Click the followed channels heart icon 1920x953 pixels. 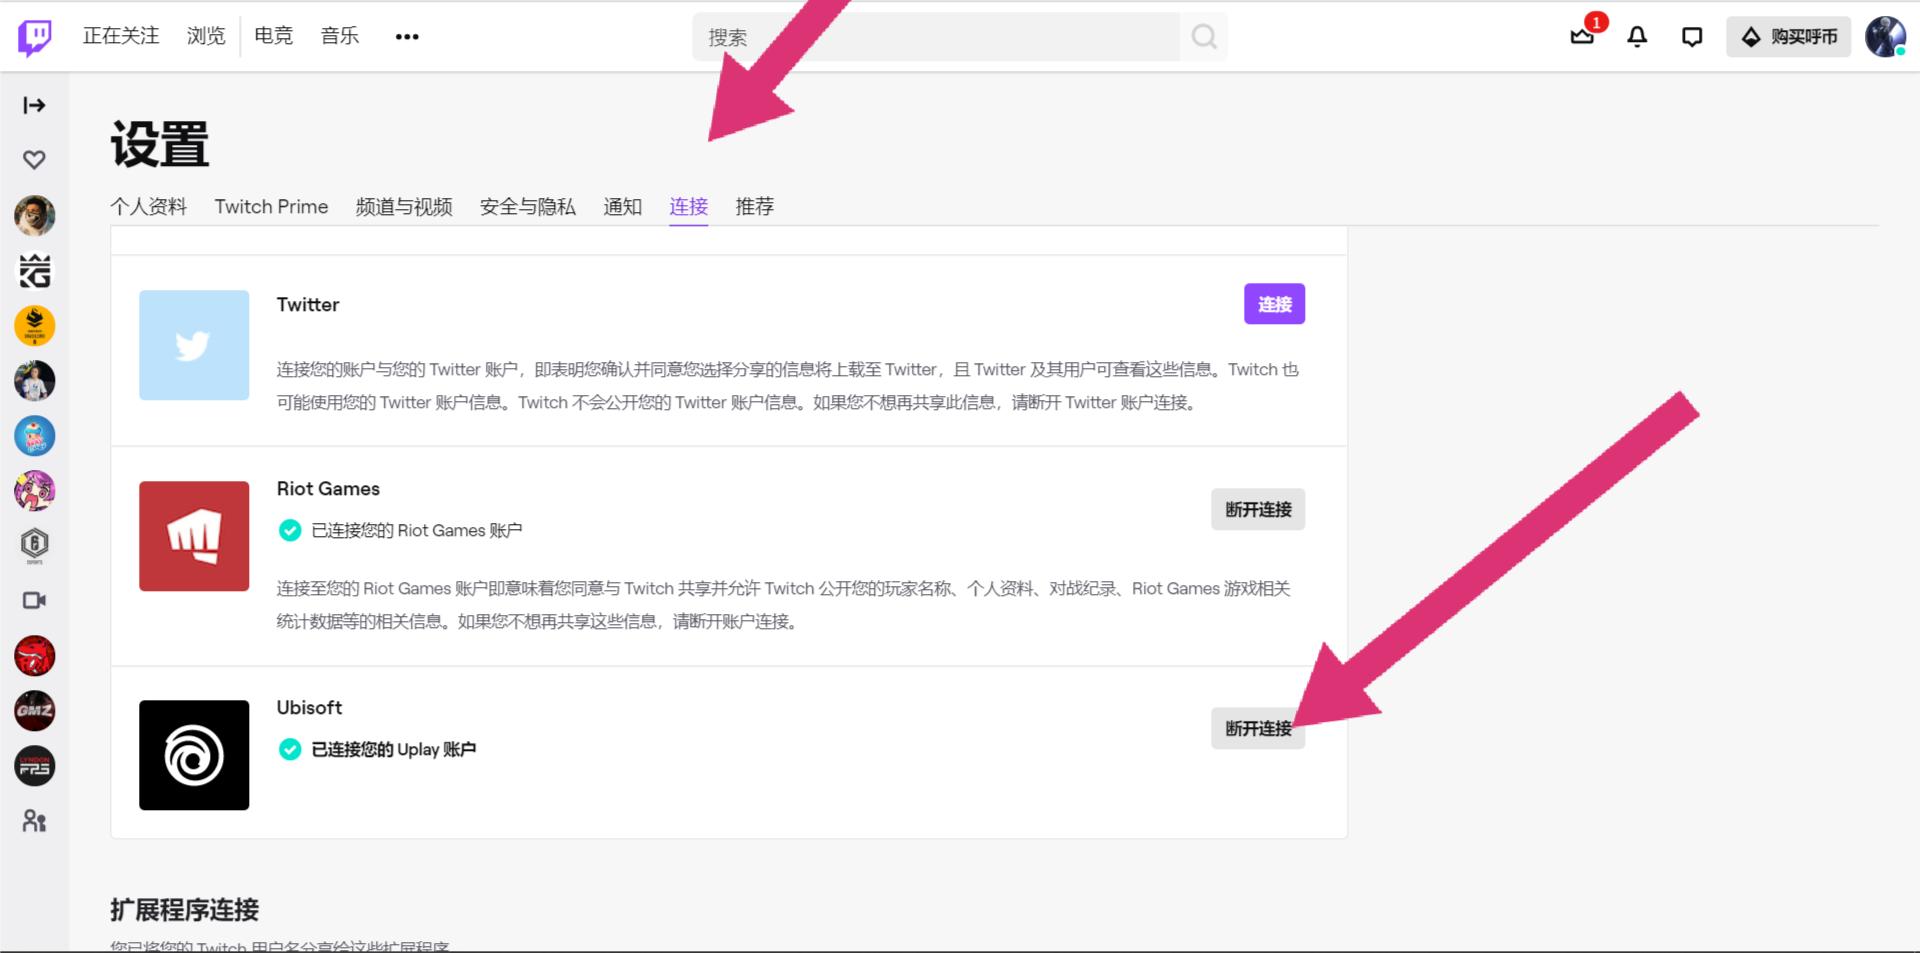click(34, 160)
